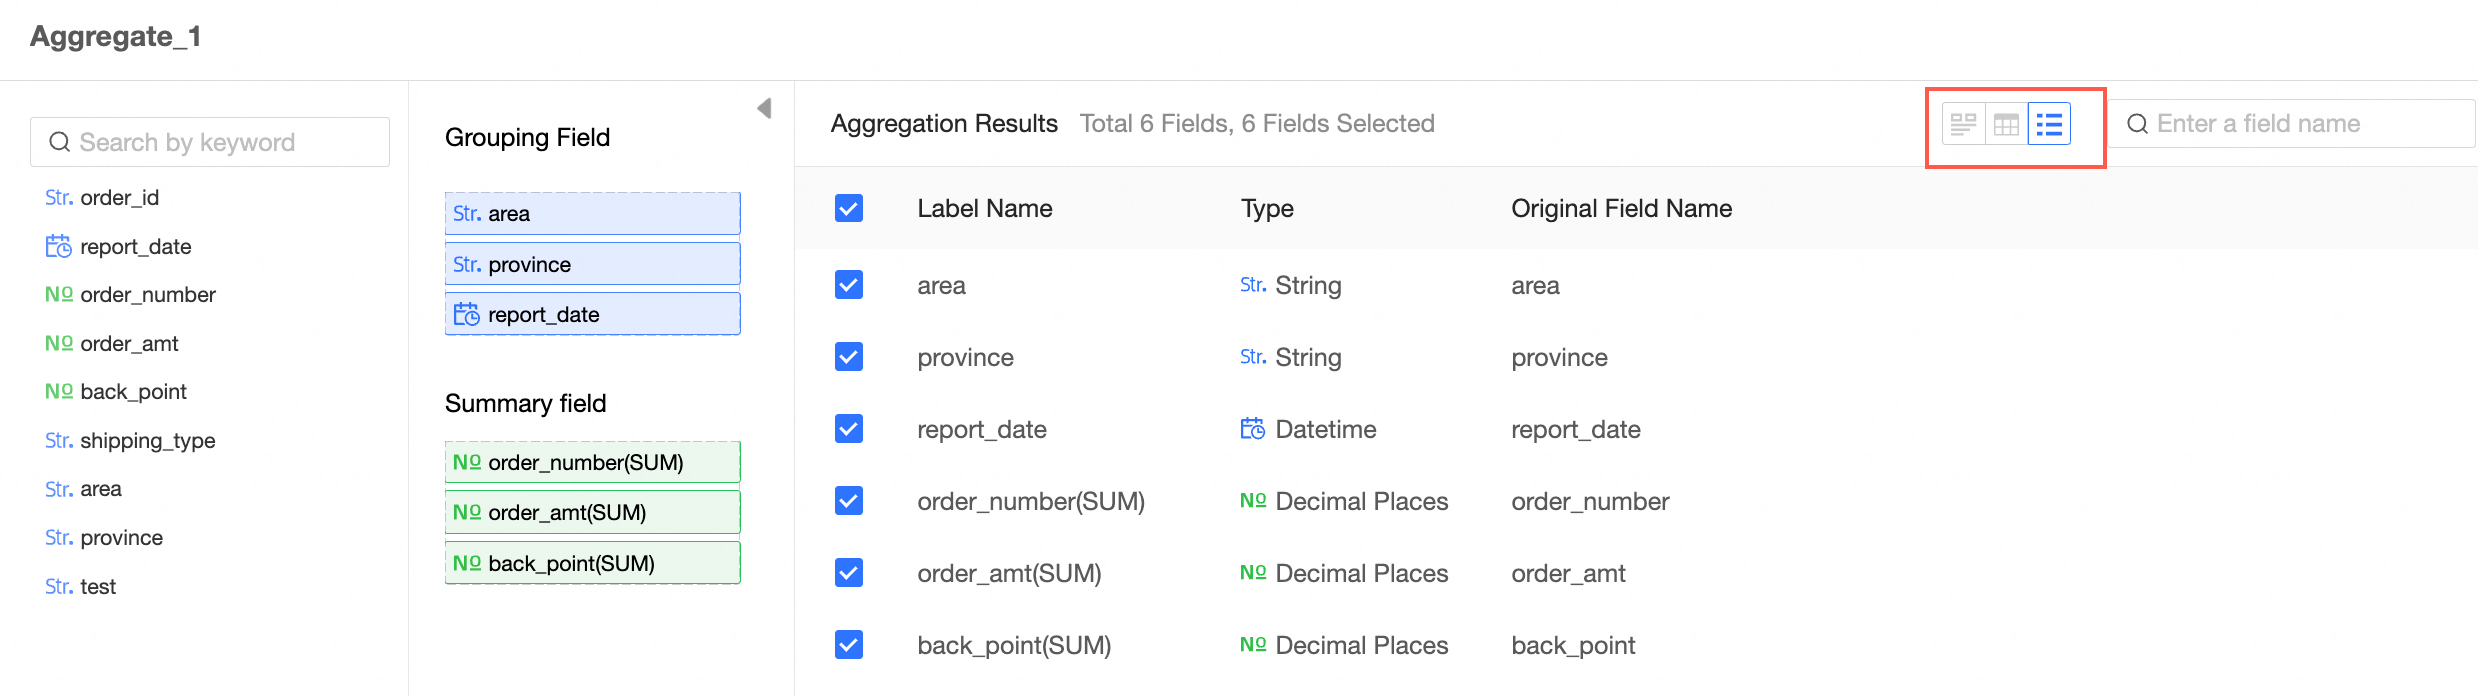The height and width of the screenshot is (696, 2478).
Task: Collapse the field panel with the left arrow
Action: [x=764, y=108]
